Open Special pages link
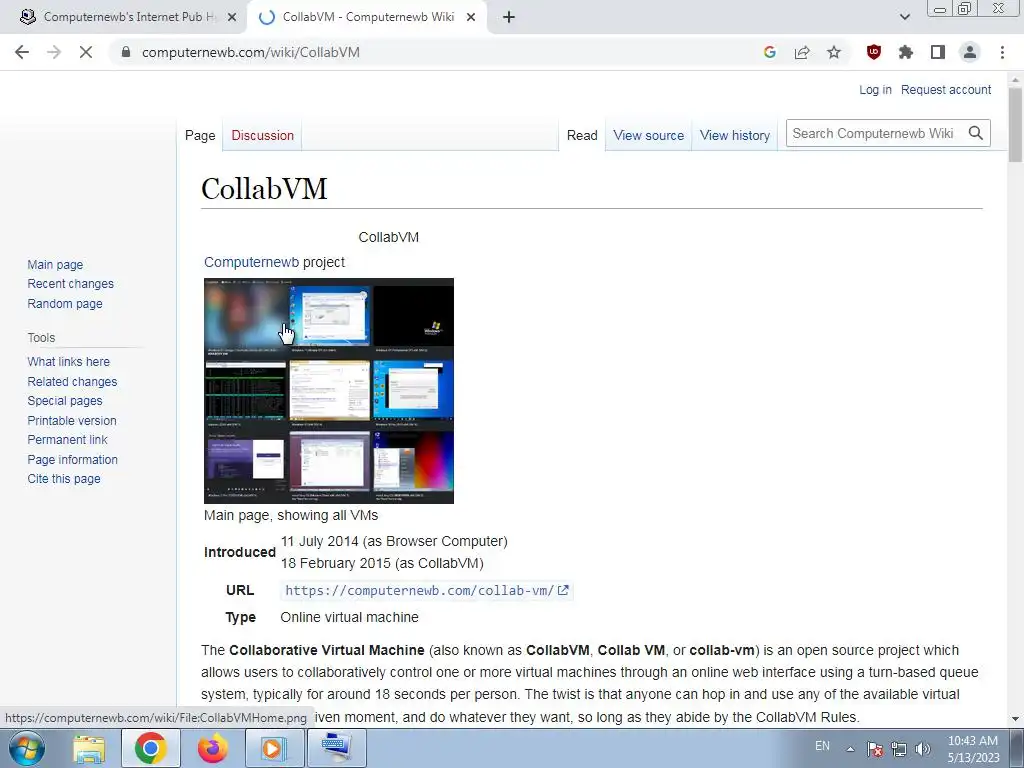Screen dimensions: 1024x768 (65, 401)
